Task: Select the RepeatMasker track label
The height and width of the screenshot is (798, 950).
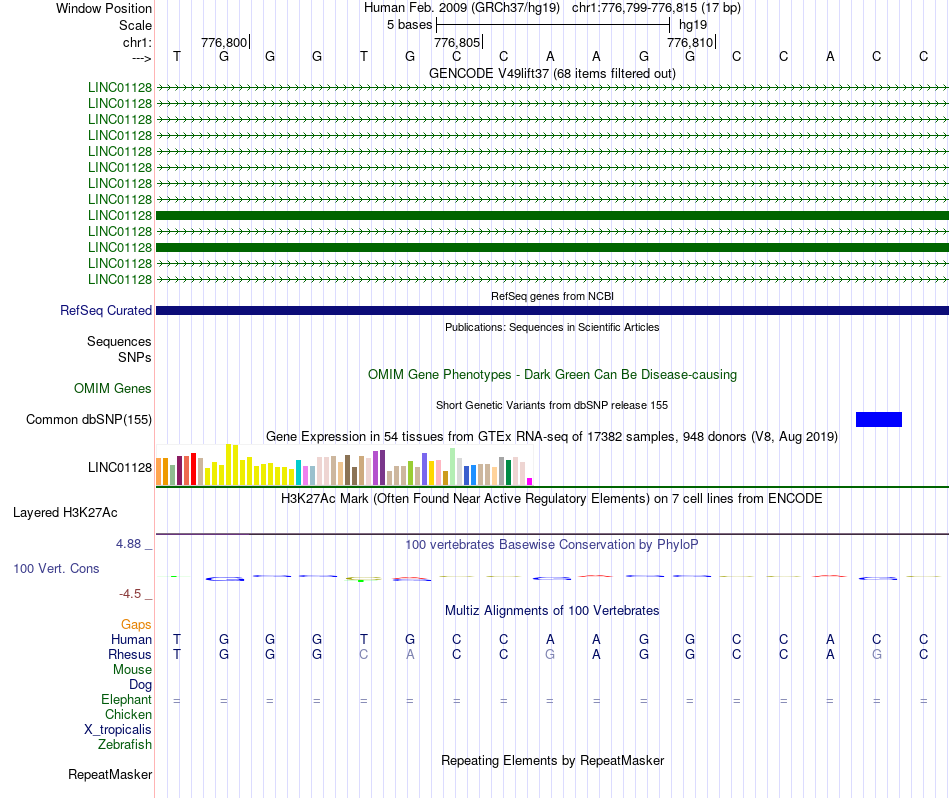Action: coord(110,774)
